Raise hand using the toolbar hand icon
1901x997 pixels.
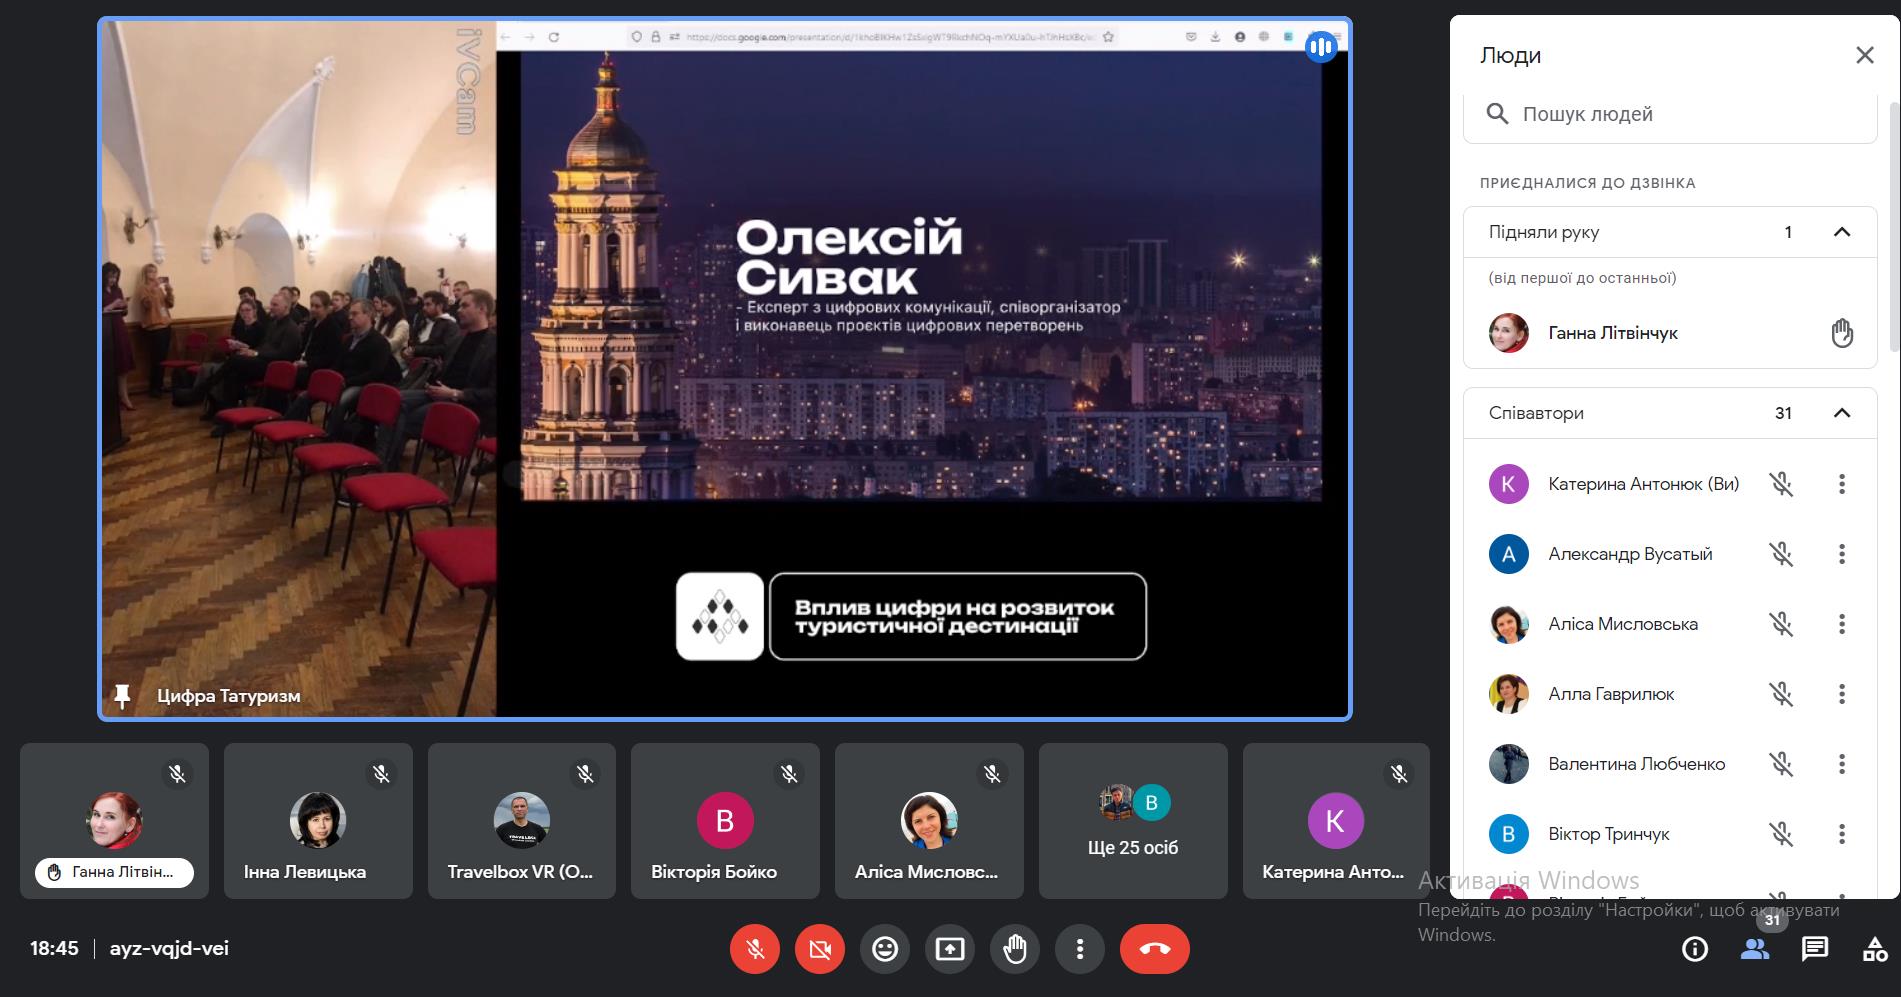[1014, 949]
